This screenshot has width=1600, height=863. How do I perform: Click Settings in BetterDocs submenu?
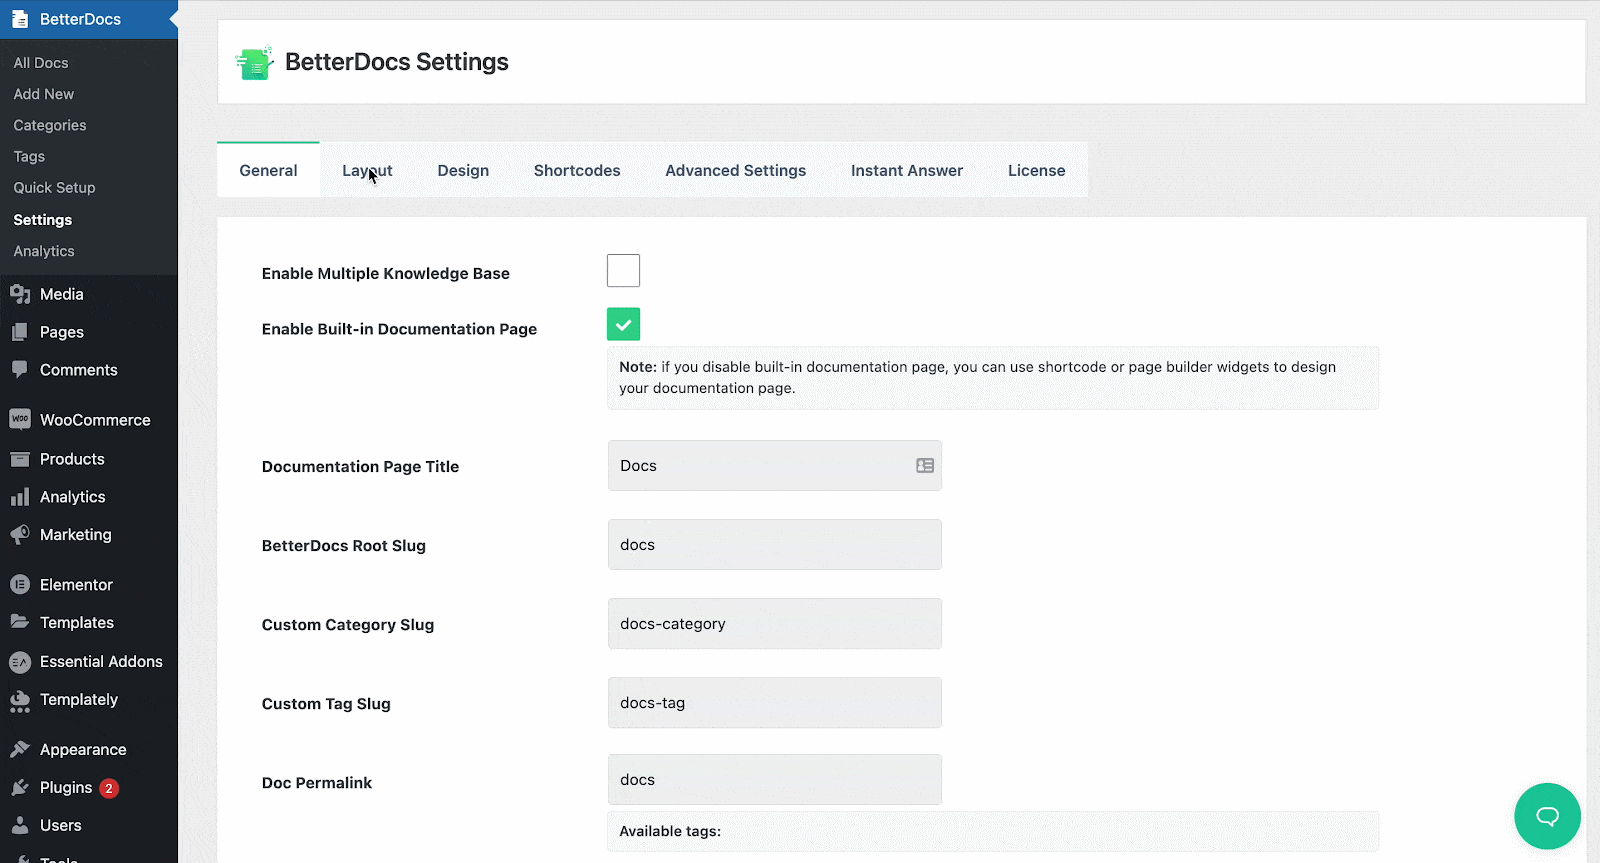click(x=43, y=219)
